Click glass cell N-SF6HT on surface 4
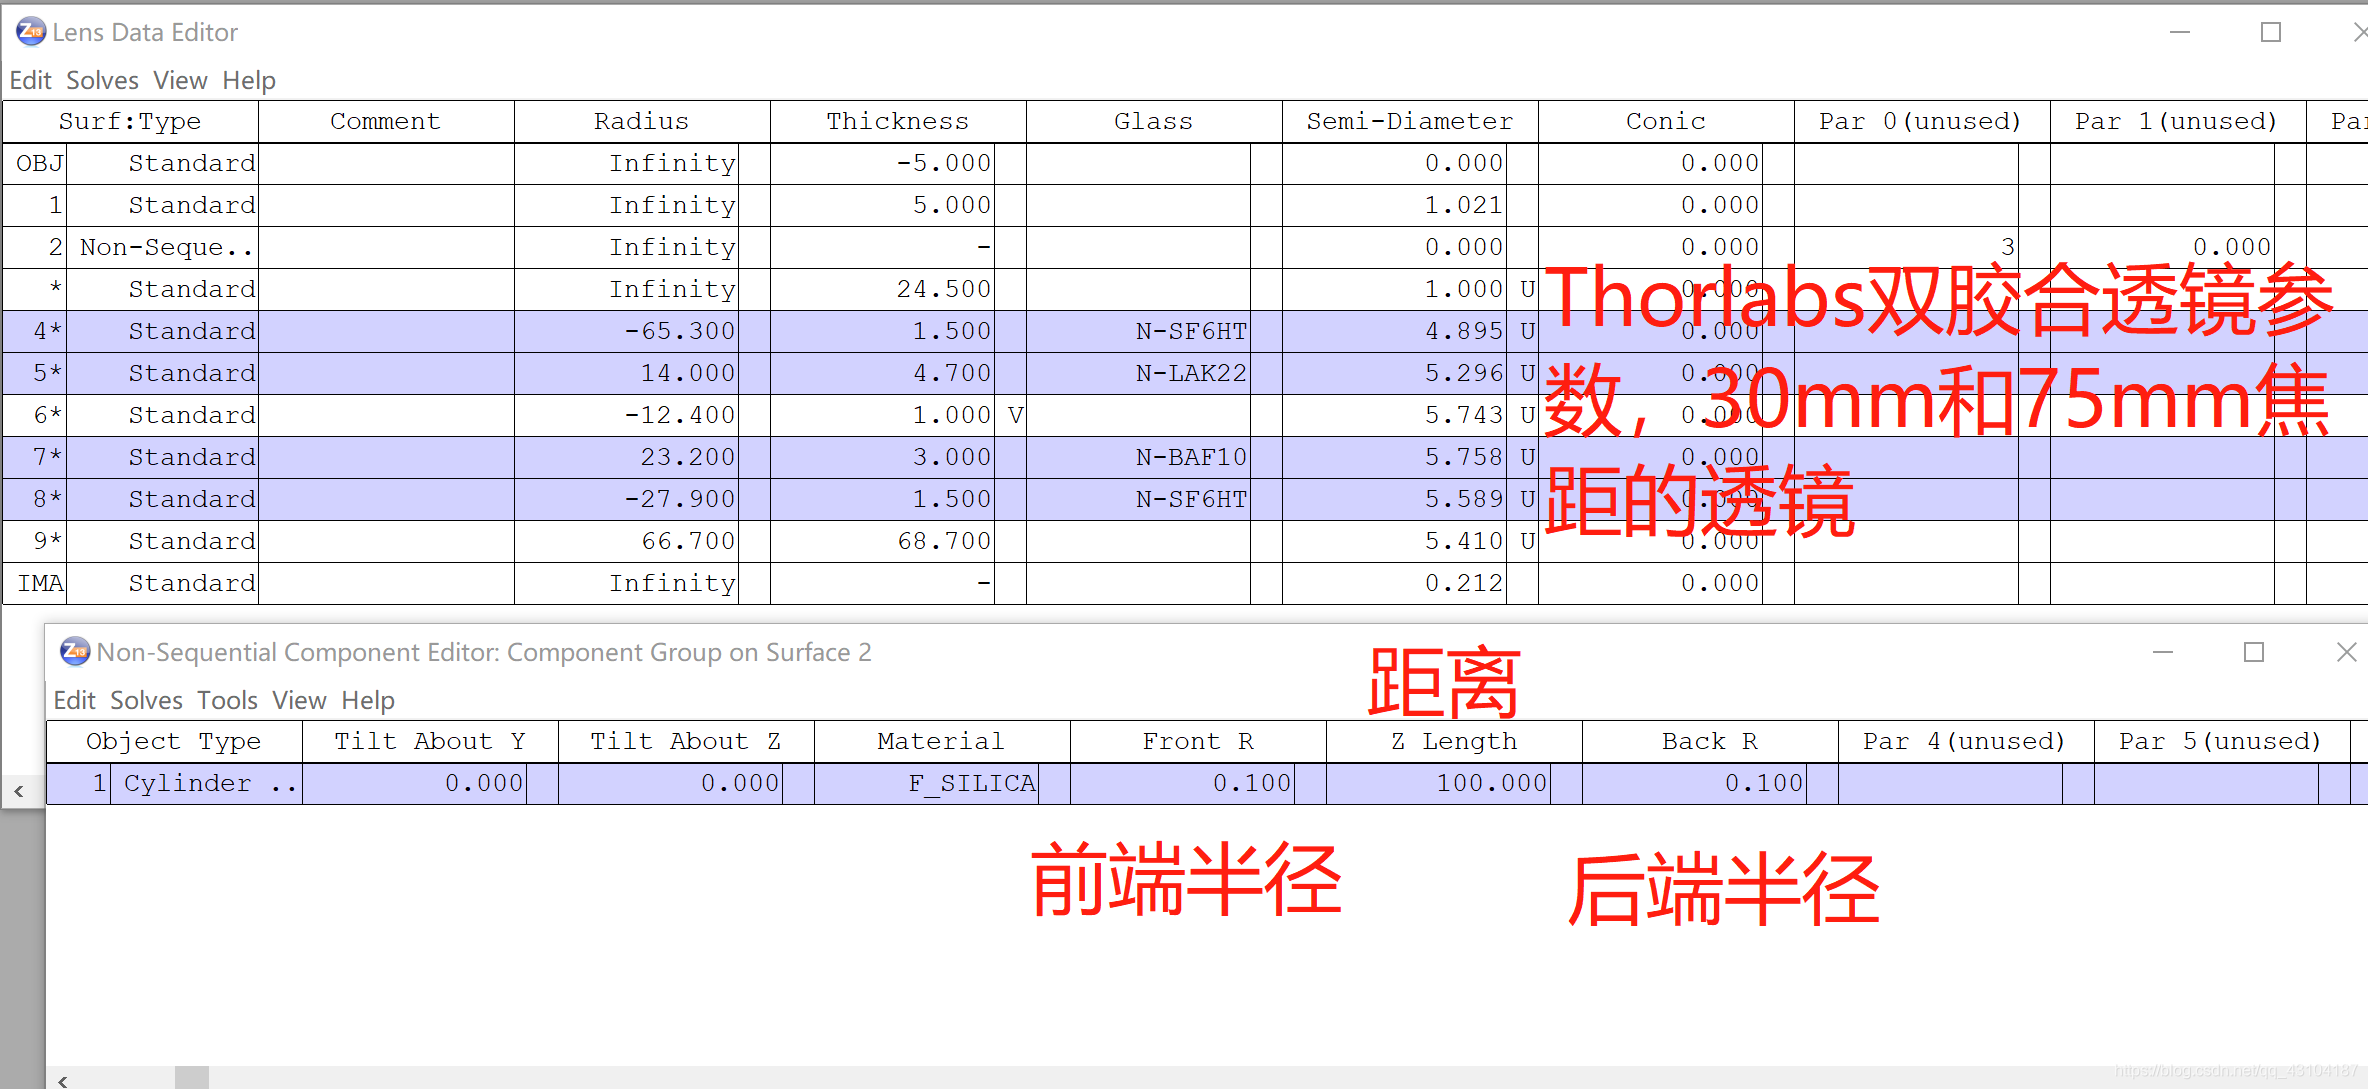 tap(1139, 331)
